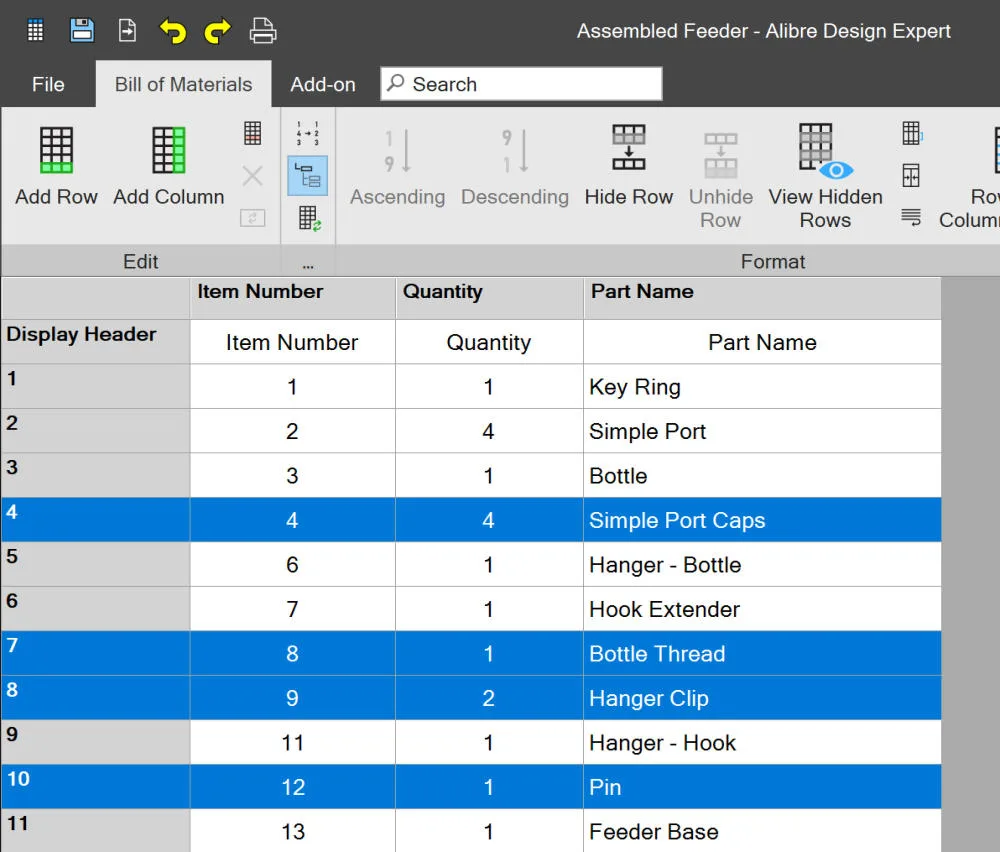Click the yellow Redo arrow
Viewport: 1000px width, 852px height.
pyautogui.click(x=217, y=31)
